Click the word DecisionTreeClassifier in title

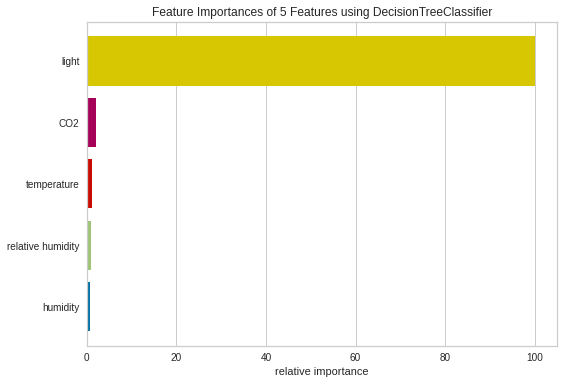coord(432,12)
